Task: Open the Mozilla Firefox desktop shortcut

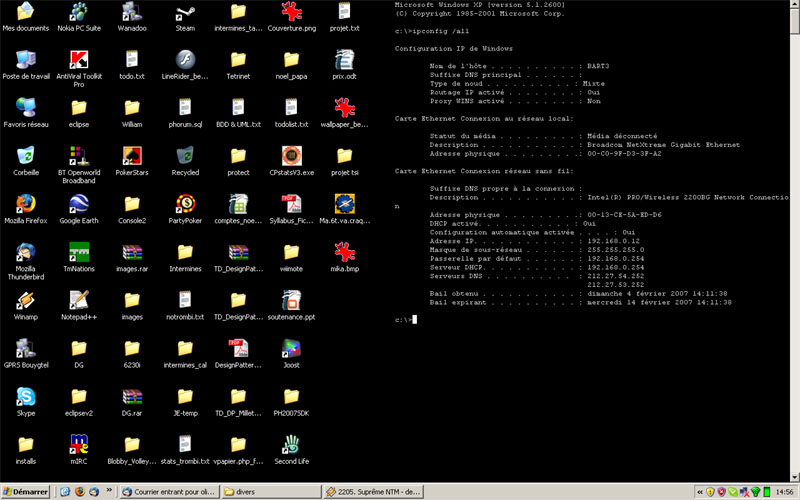Action: (x=26, y=203)
